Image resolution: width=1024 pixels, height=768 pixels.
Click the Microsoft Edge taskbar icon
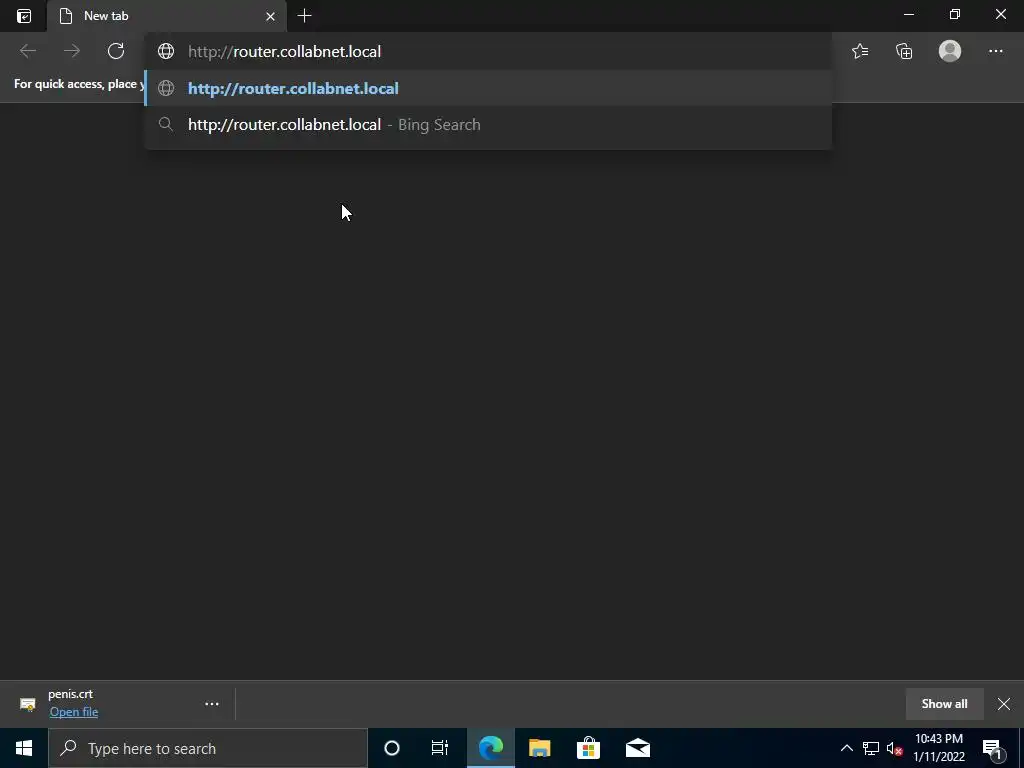tap(490, 748)
